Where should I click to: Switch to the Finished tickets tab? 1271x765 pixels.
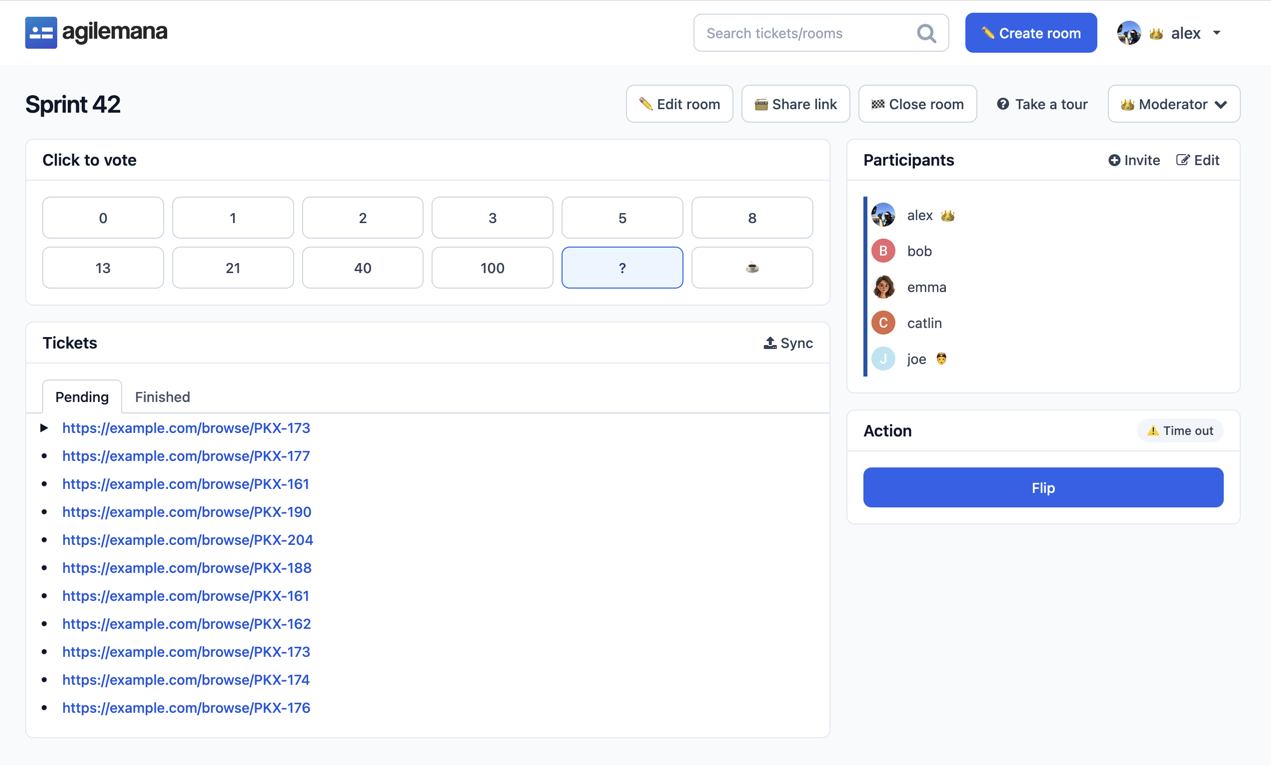(162, 397)
